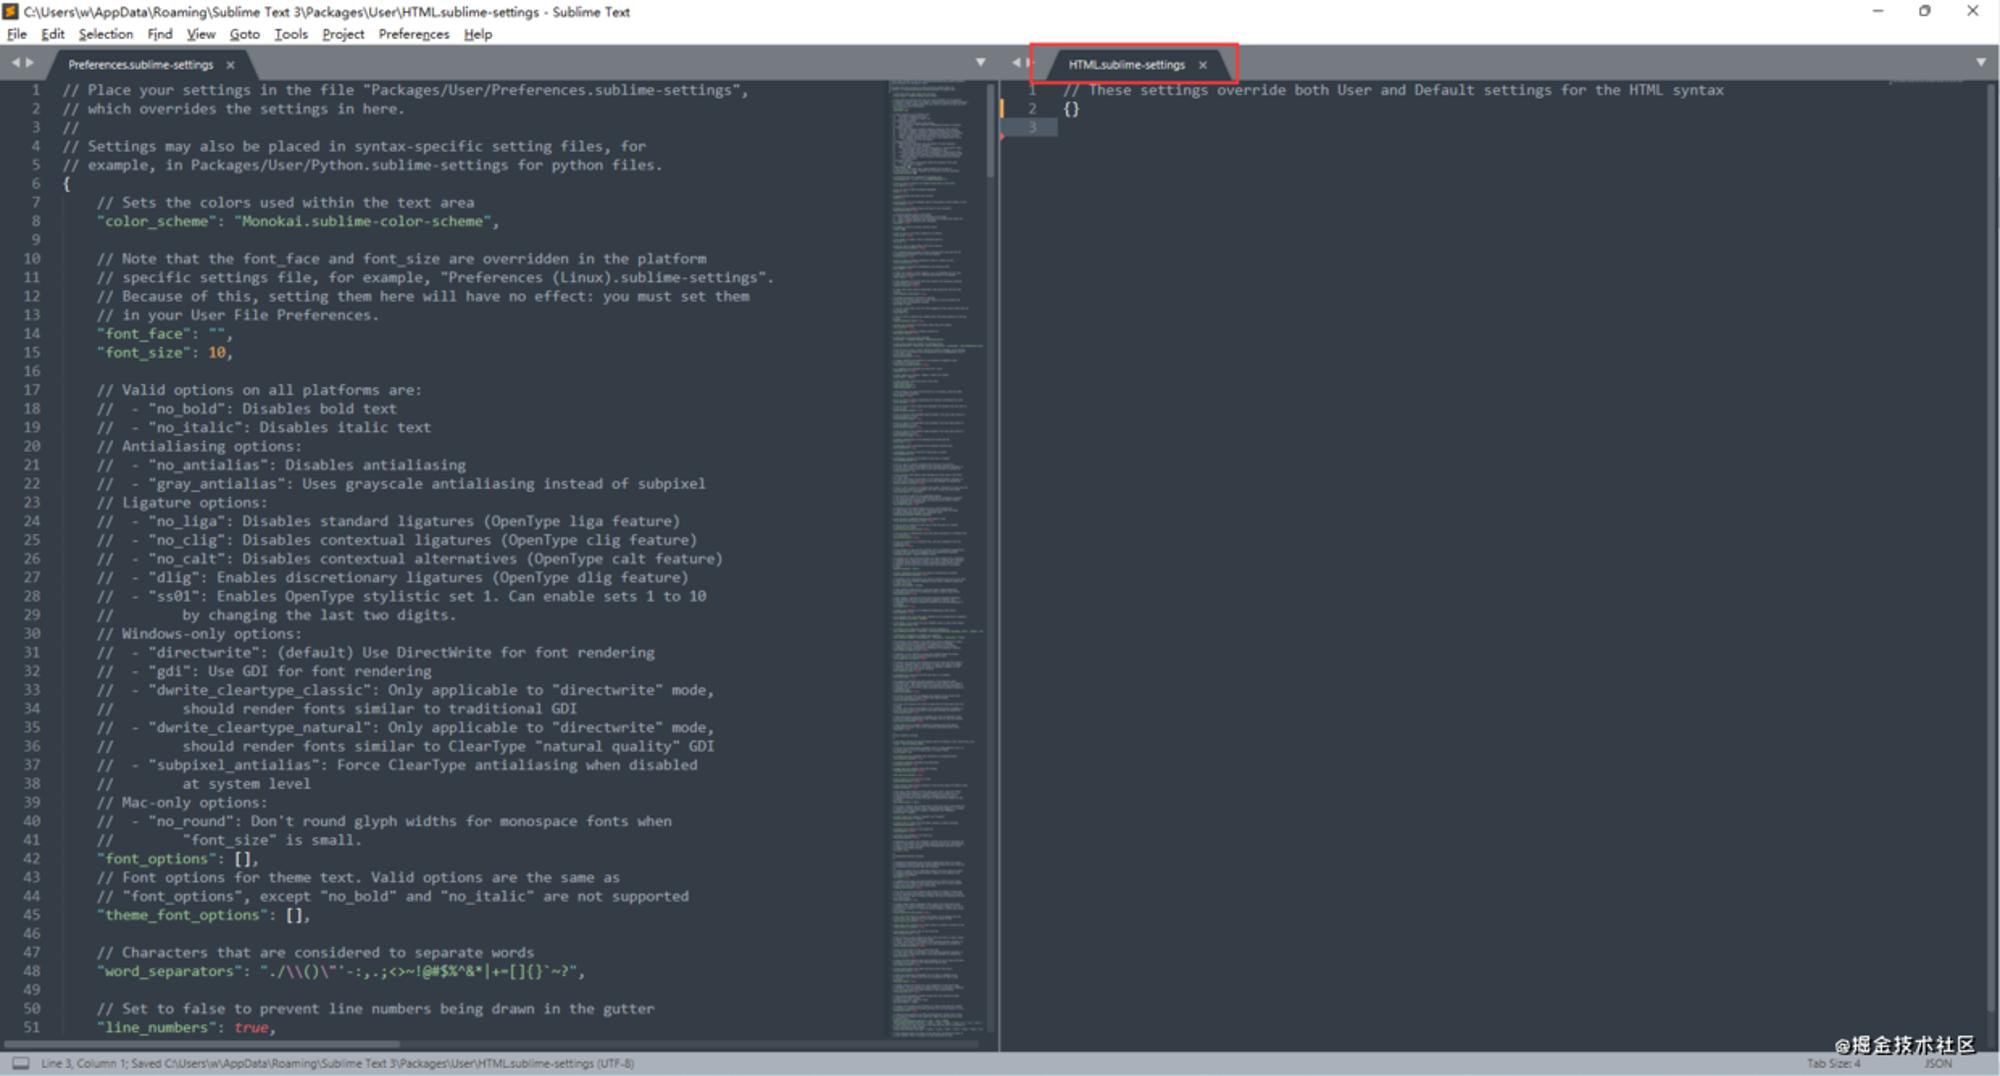Click the "// Windows-only options:" comment
The width and height of the screenshot is (2000, 1076).
click(x=198, y=634)
